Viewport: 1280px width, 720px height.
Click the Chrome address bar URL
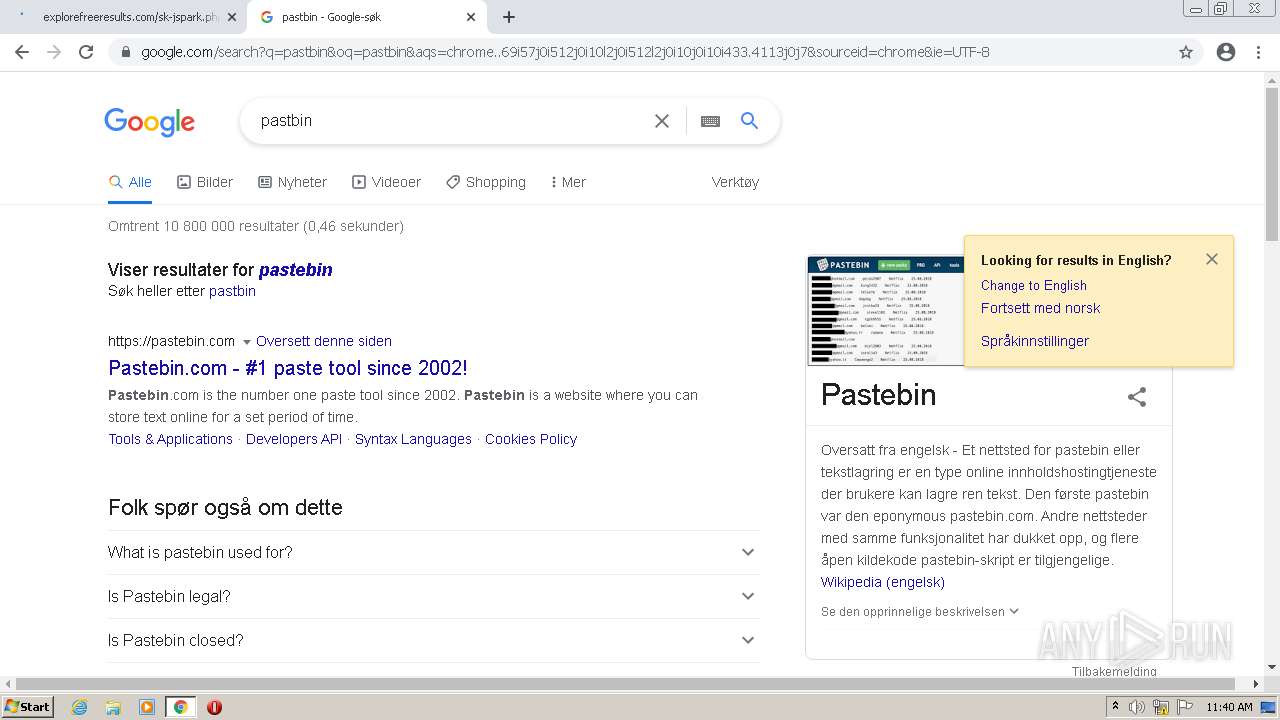(565, 52)
